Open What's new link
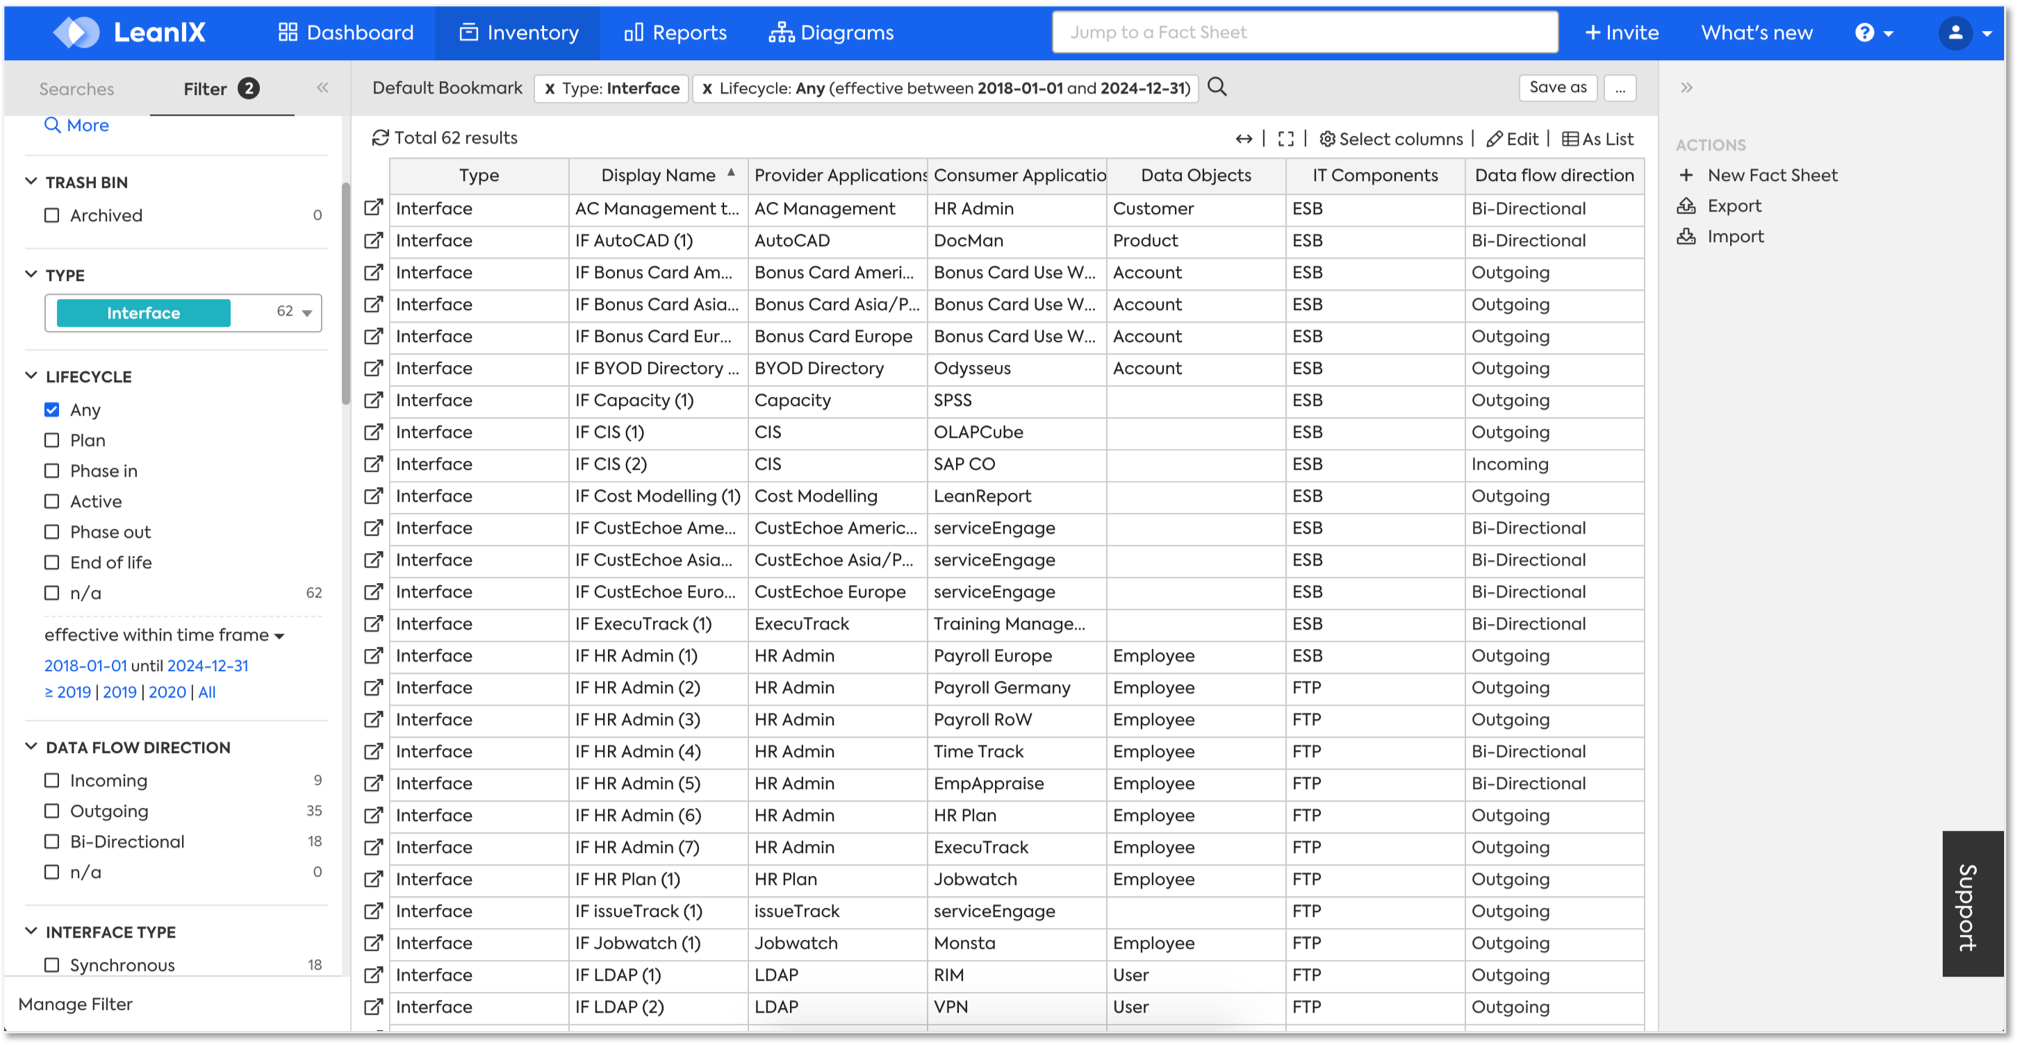This screenshot has height=1045, width=2018. click(x=1756, y=33)
